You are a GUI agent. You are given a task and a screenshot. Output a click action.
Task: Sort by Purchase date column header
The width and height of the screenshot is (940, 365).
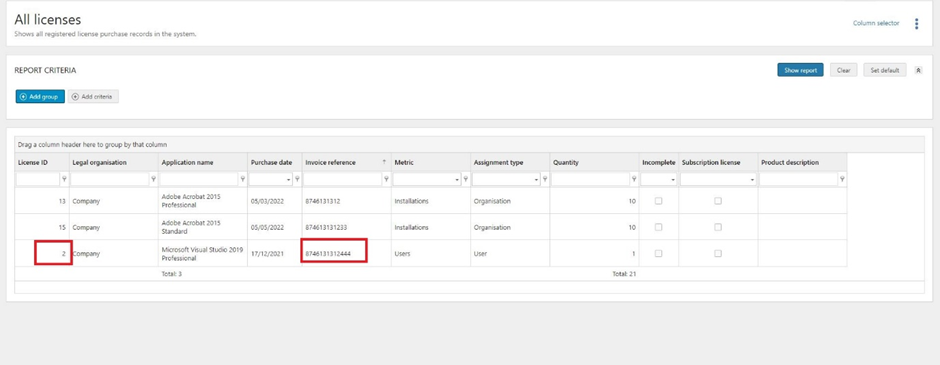pyautogui.click(x=275, y=162)
